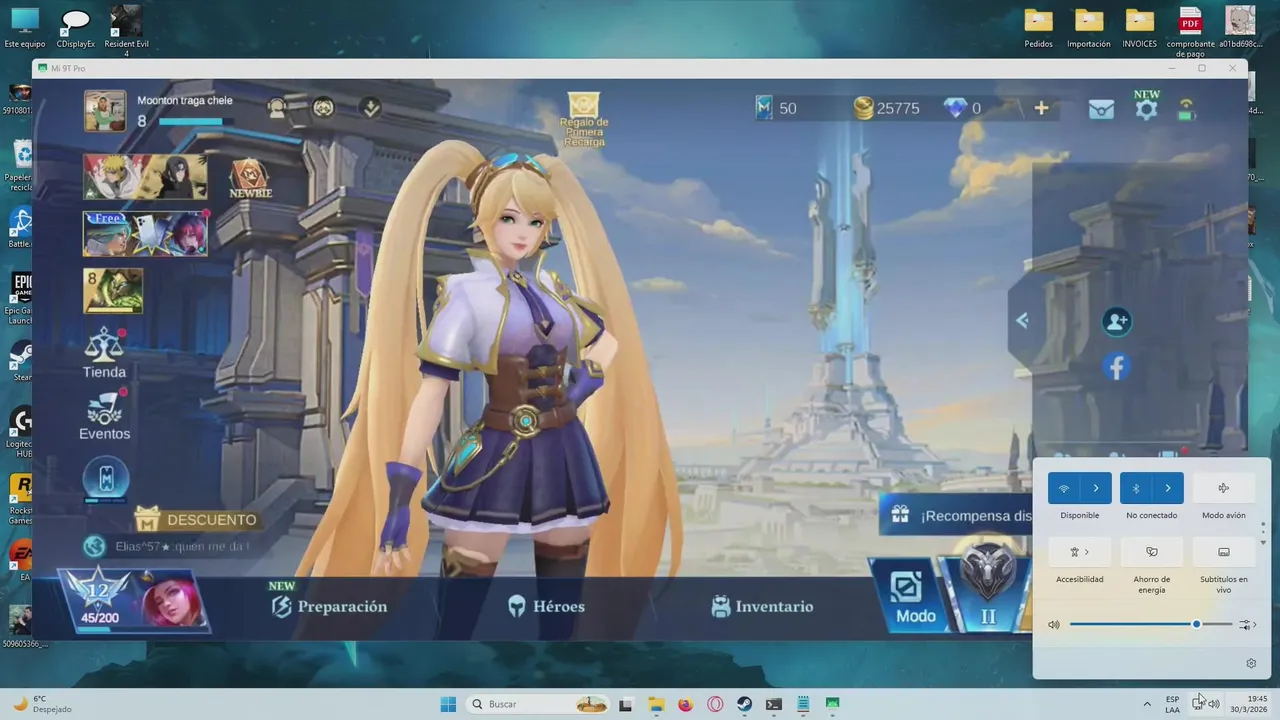
Task: Click the download resources arrow icon
Action: click(x=371, y=108)
